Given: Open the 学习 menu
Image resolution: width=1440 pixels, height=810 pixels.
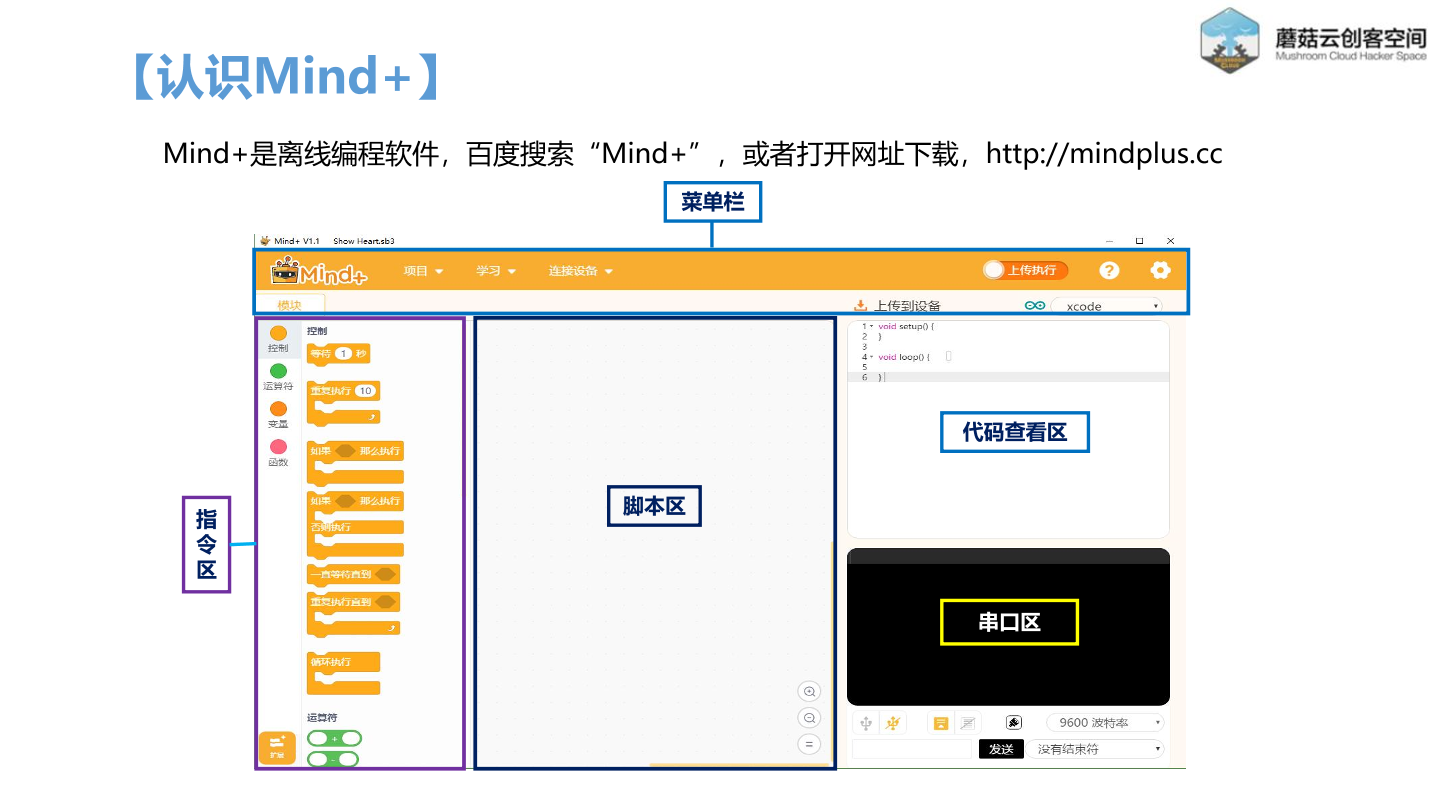Looking at the screenshot, I should [495, 271].
